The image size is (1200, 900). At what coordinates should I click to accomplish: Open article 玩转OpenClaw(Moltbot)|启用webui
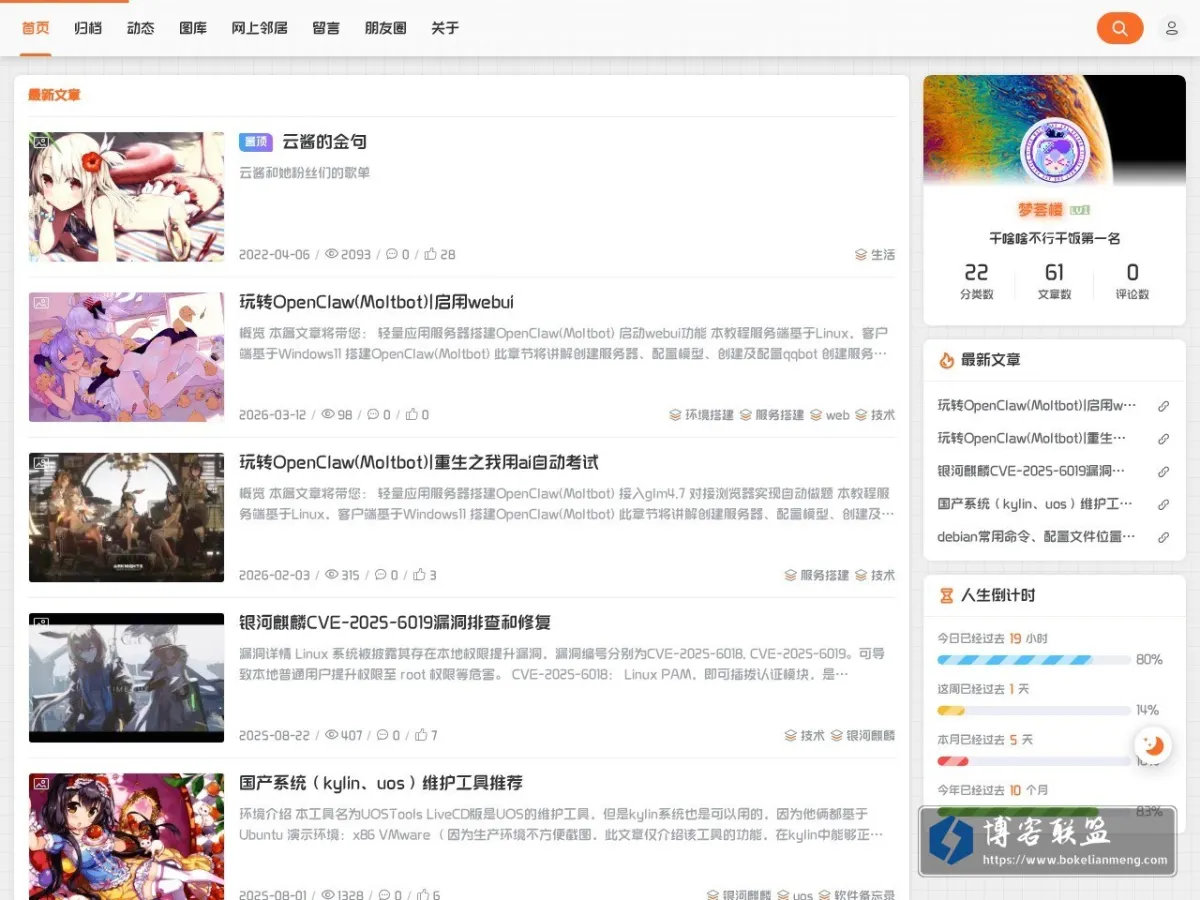point(376,302)
